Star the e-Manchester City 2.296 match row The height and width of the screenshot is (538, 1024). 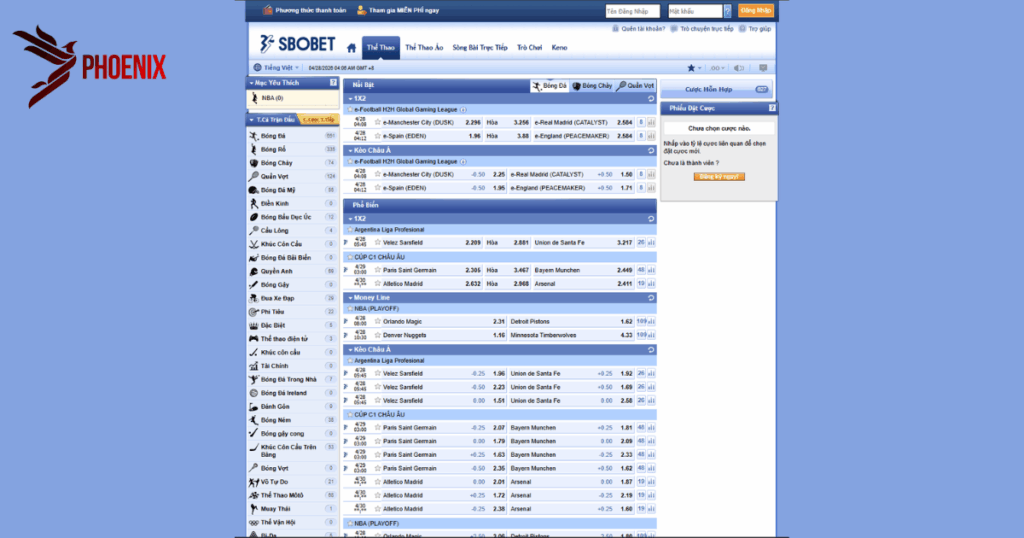[377, 122]
